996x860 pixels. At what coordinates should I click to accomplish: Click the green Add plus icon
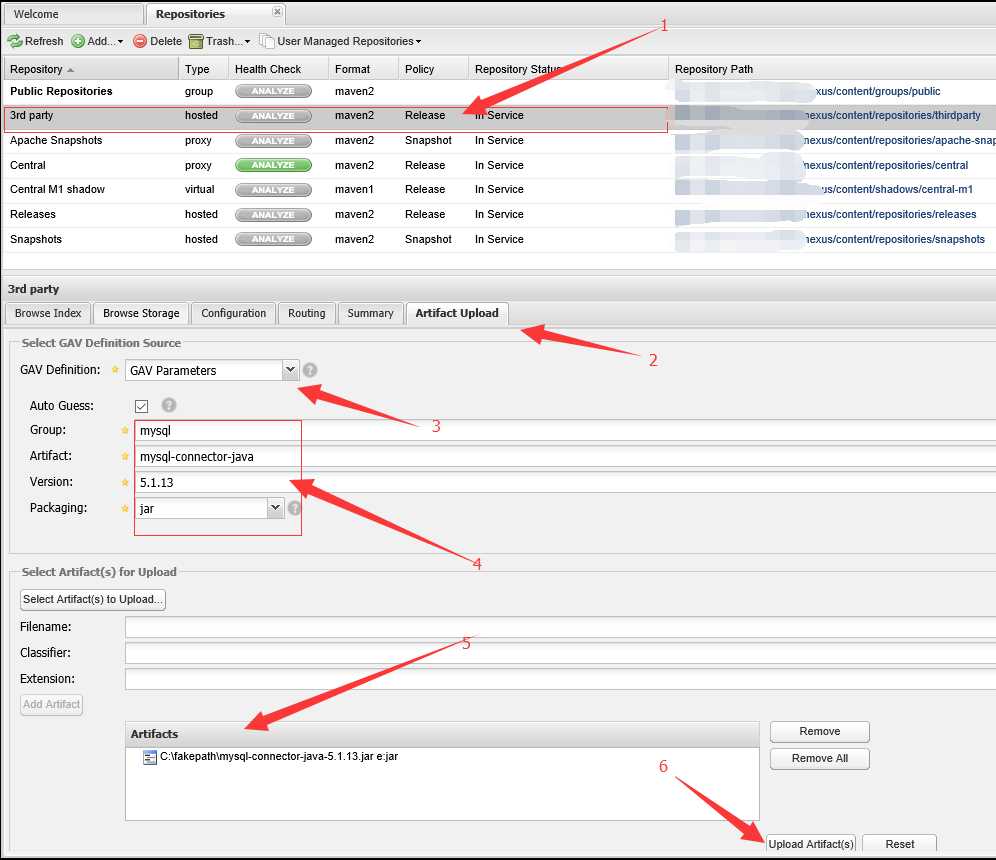[x=77, y=41]
